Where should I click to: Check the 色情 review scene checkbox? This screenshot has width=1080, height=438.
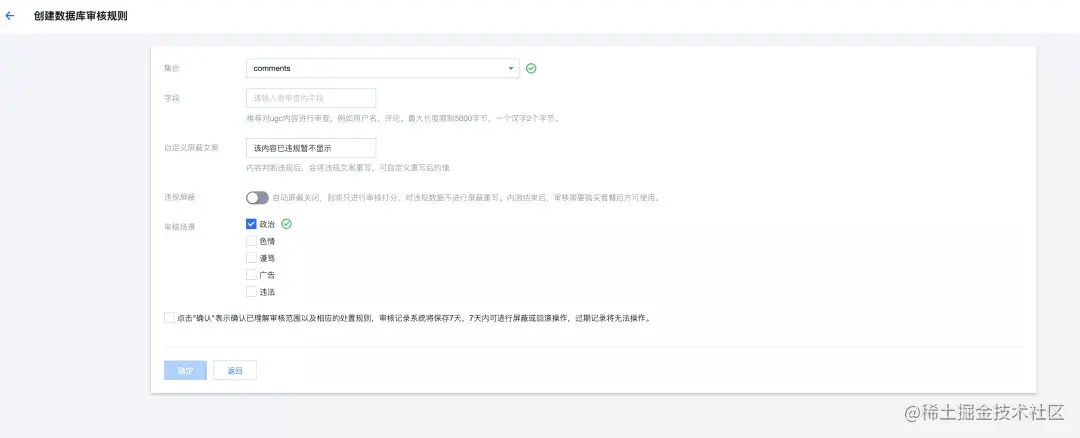click(x=251, y=241)
